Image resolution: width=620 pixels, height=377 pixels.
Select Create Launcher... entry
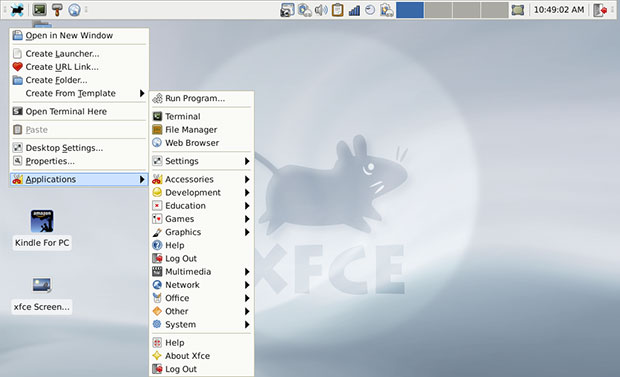point(79,53)
